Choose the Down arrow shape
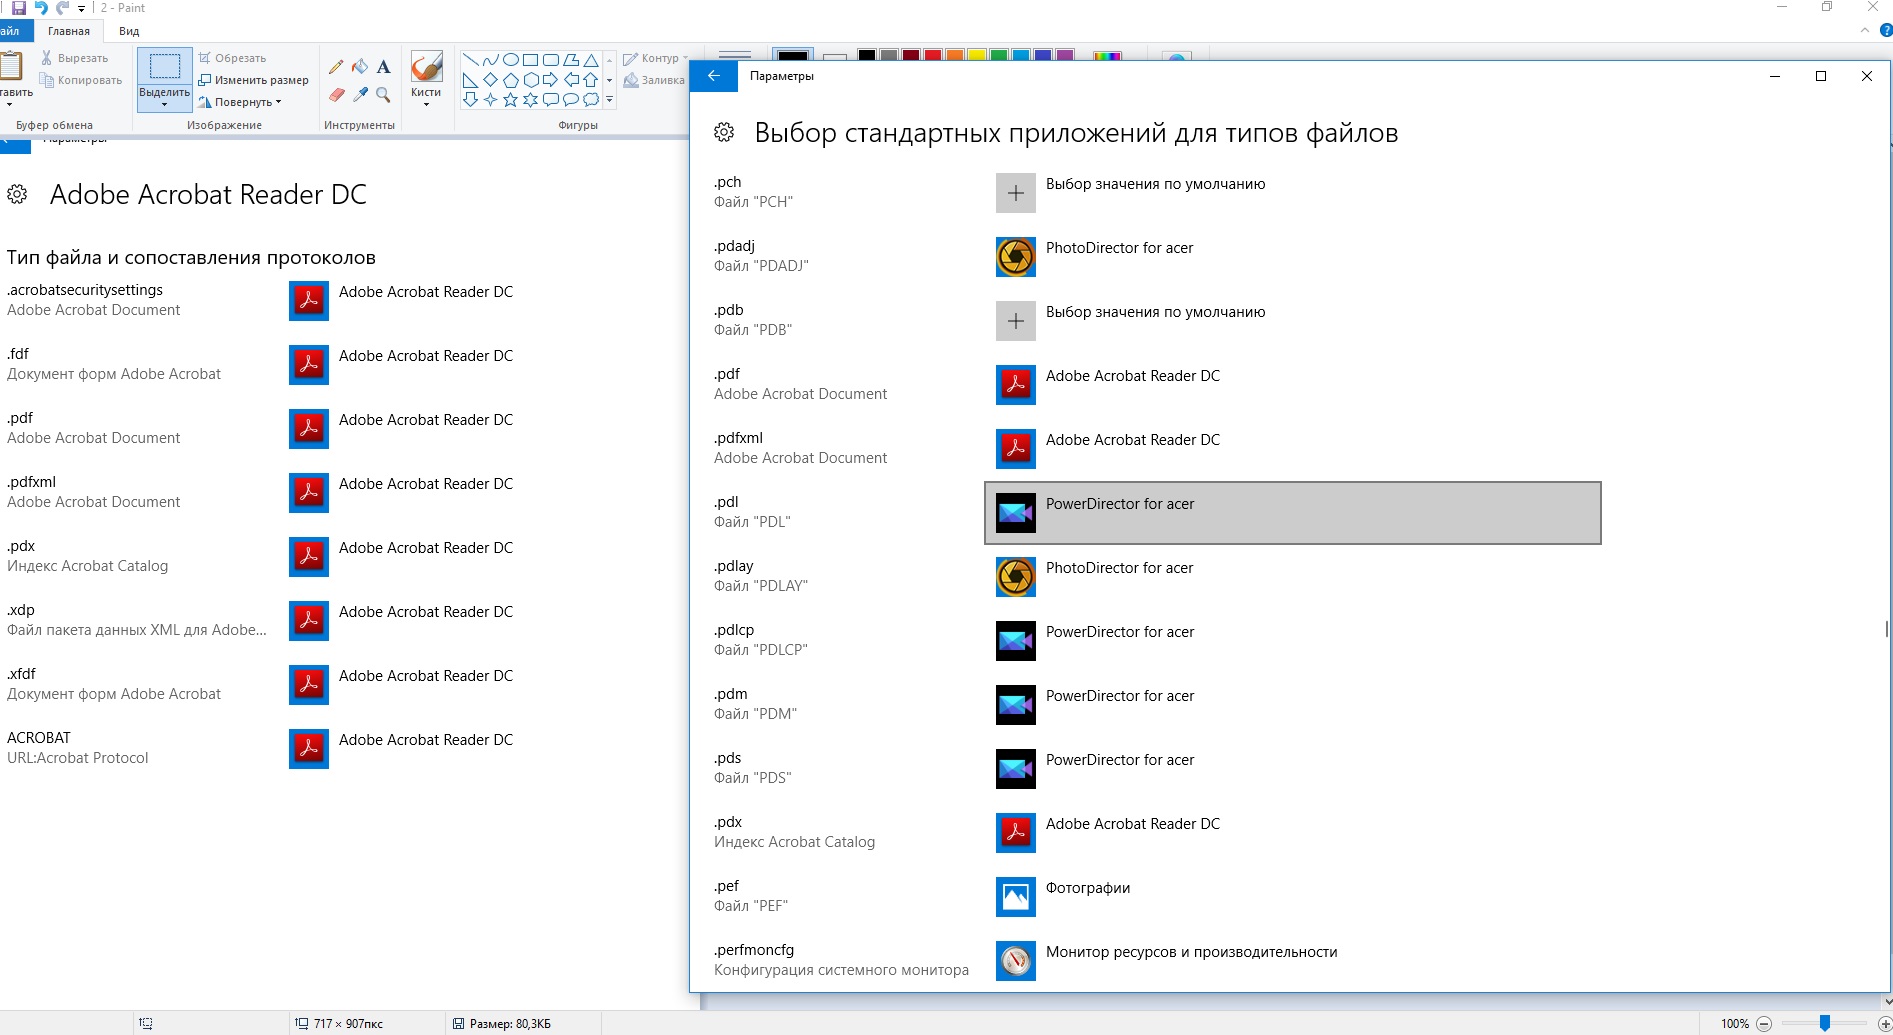Screen dimensions: 1893x1035 click(470, 99)
